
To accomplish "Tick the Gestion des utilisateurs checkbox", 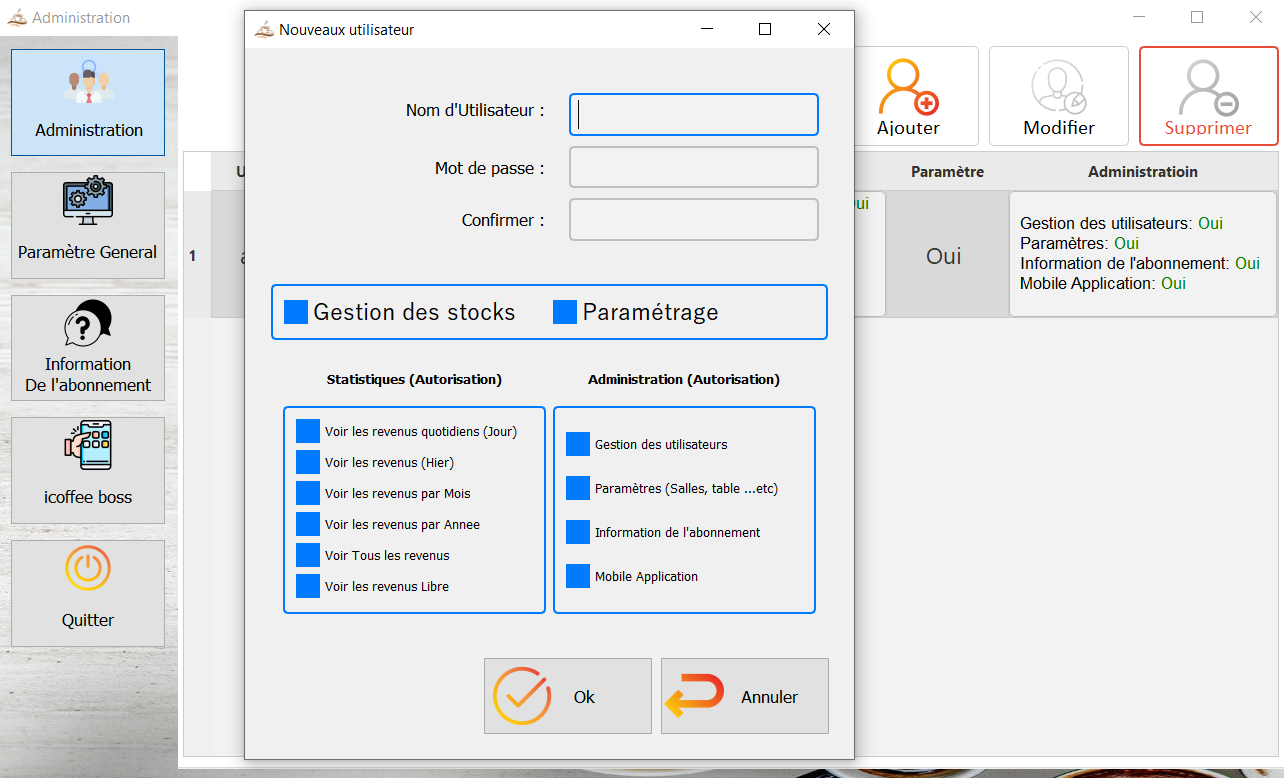I will pos(578,444).
